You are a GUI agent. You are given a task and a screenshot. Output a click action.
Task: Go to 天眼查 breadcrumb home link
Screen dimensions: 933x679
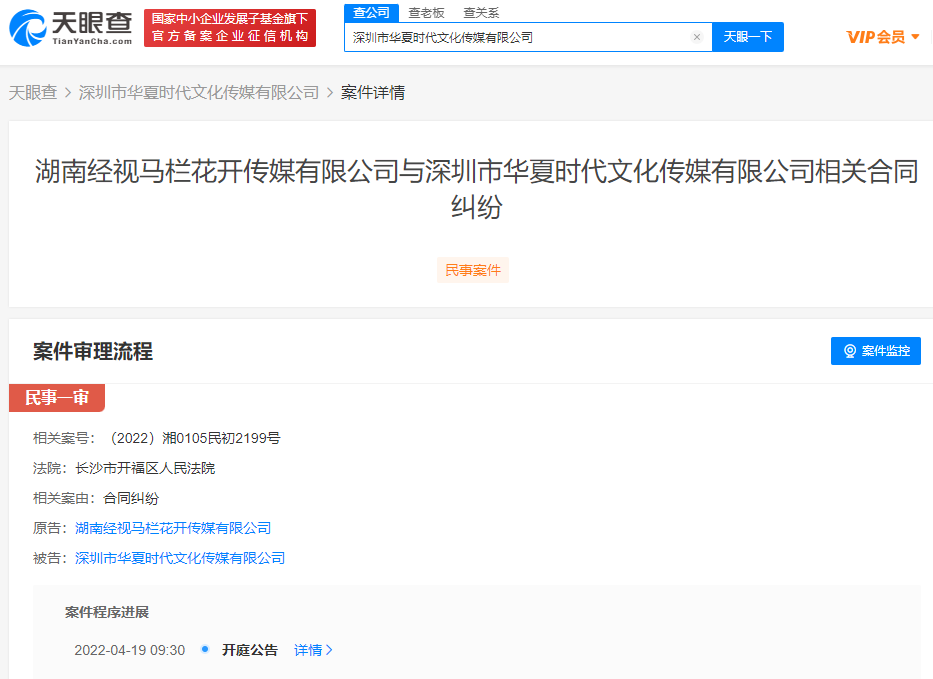(x=33, y=92)
